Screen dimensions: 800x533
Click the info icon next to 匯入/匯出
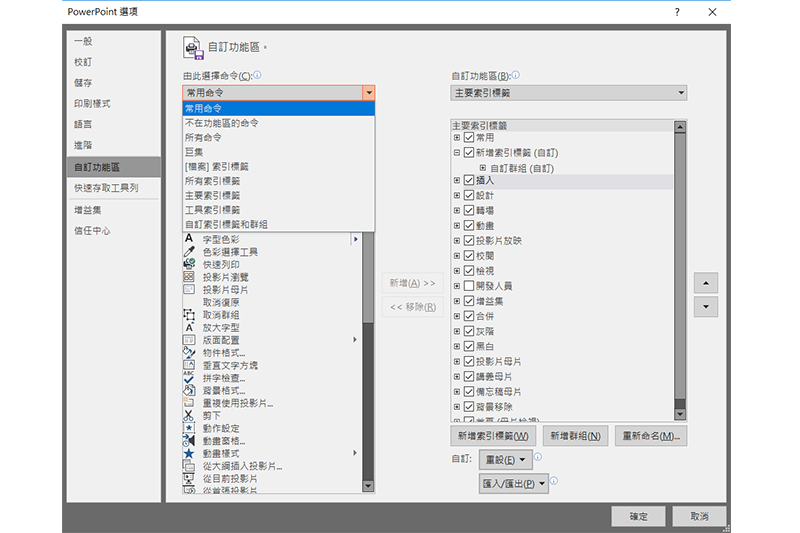click(554, 480)
